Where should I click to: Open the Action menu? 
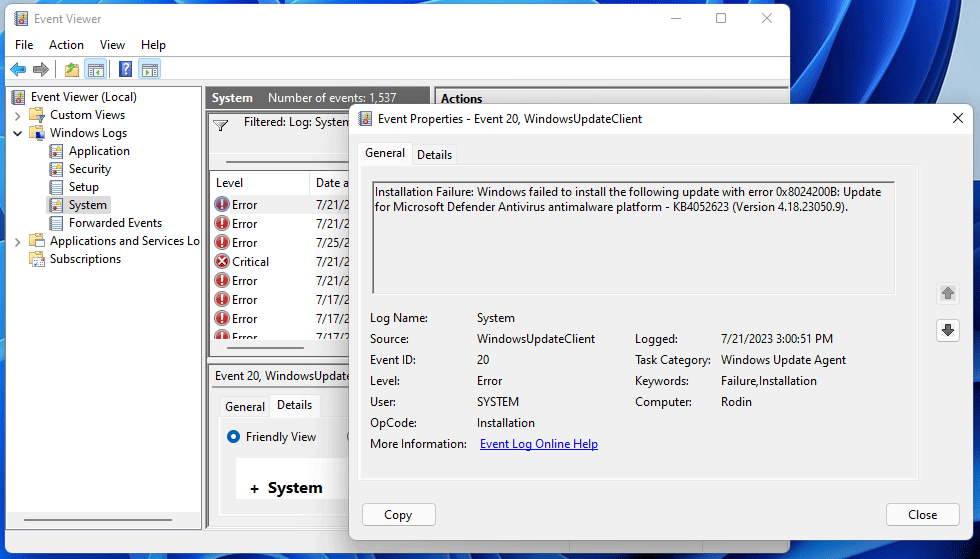(66, 45)
